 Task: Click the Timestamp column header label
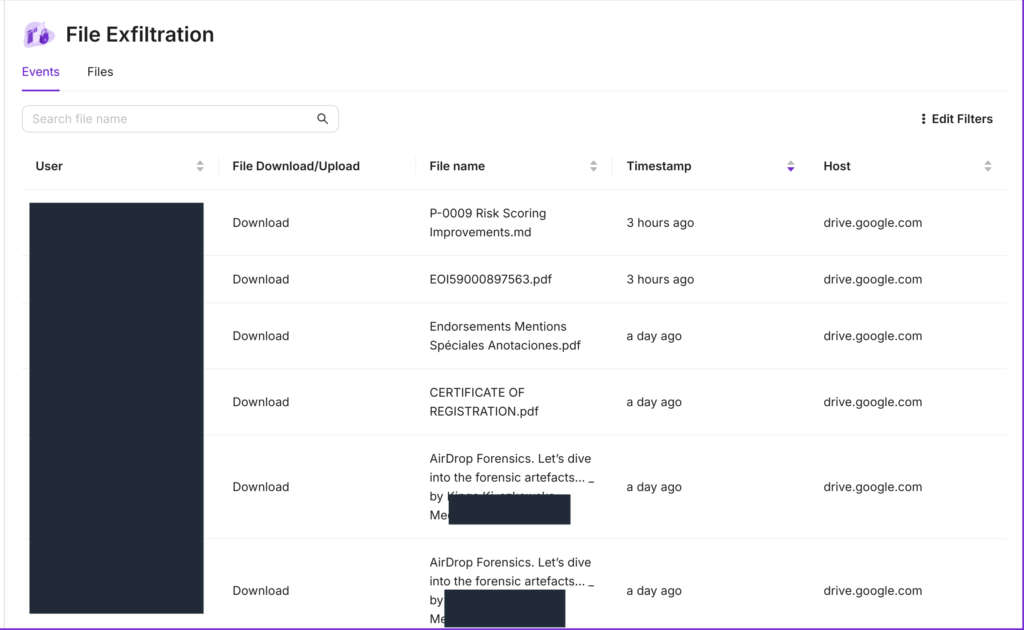(659, 166)
